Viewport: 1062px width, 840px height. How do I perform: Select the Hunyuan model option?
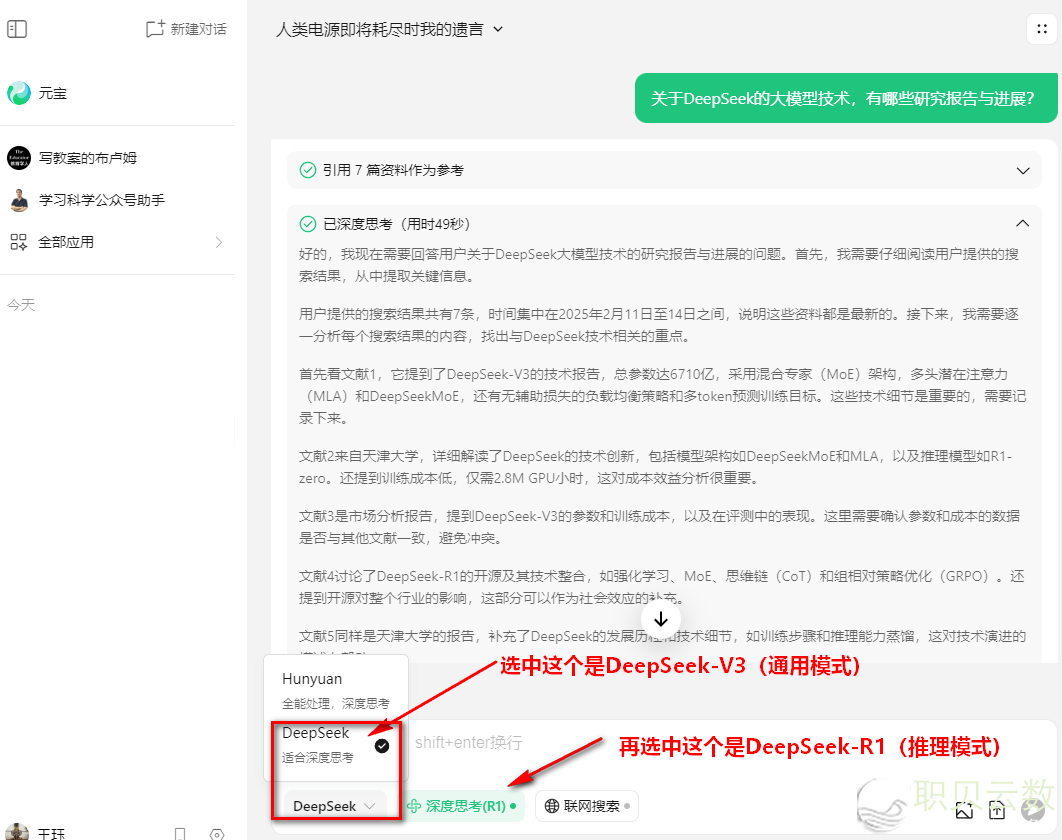pos(336,690)
